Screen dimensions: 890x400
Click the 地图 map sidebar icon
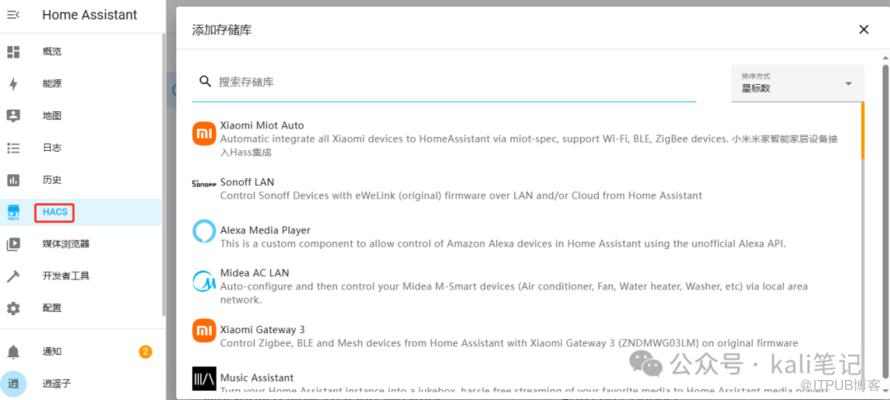[14, 116]
